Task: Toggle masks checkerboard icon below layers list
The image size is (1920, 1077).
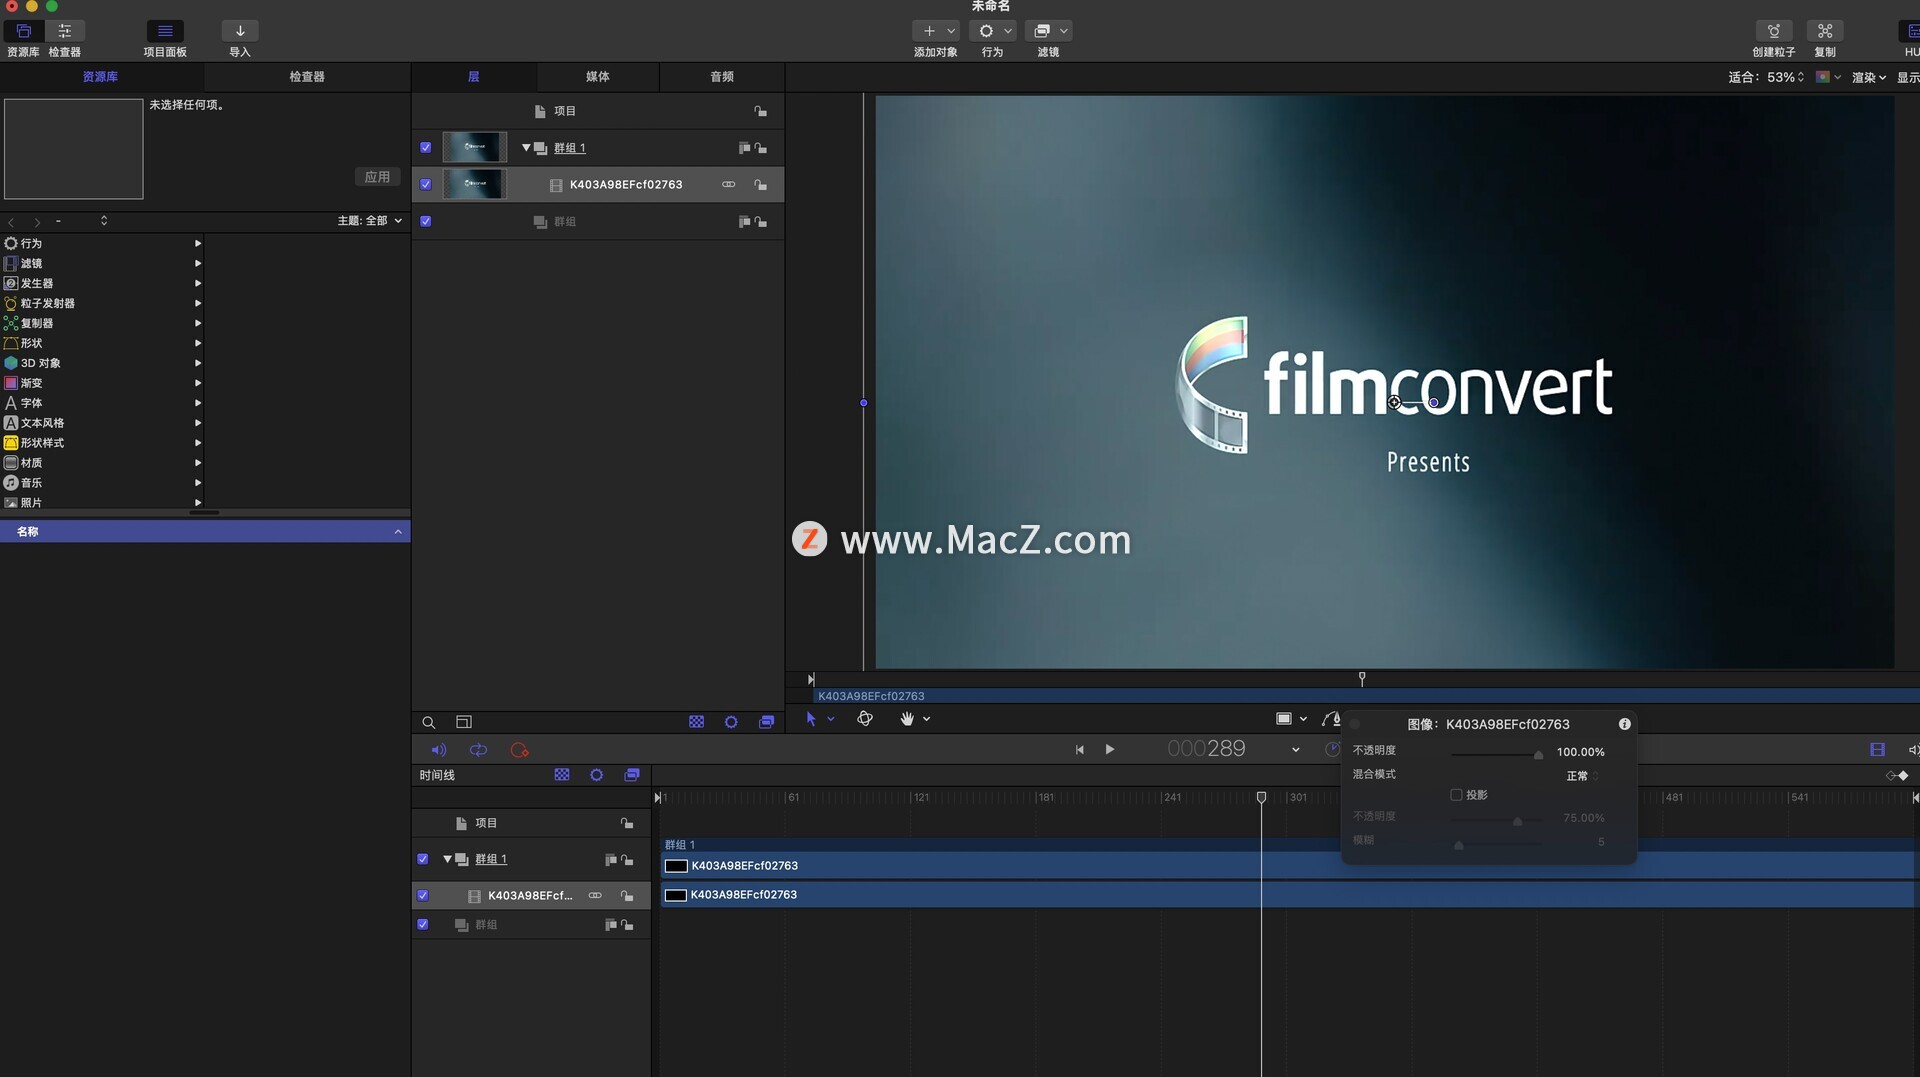Action: (x=697, y=722)
